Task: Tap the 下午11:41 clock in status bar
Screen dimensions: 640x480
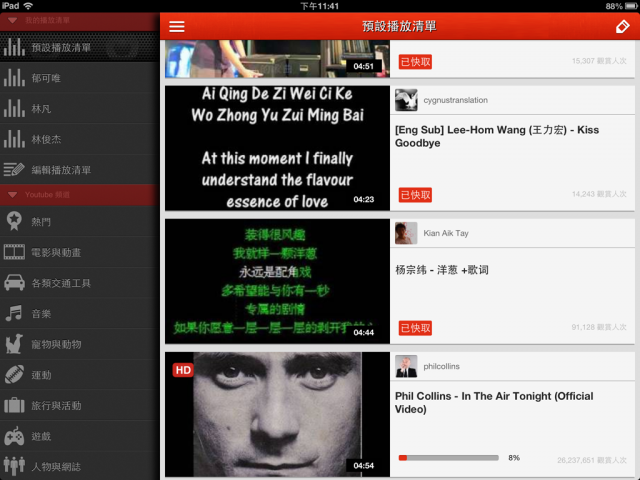Action: coord(320,6)
